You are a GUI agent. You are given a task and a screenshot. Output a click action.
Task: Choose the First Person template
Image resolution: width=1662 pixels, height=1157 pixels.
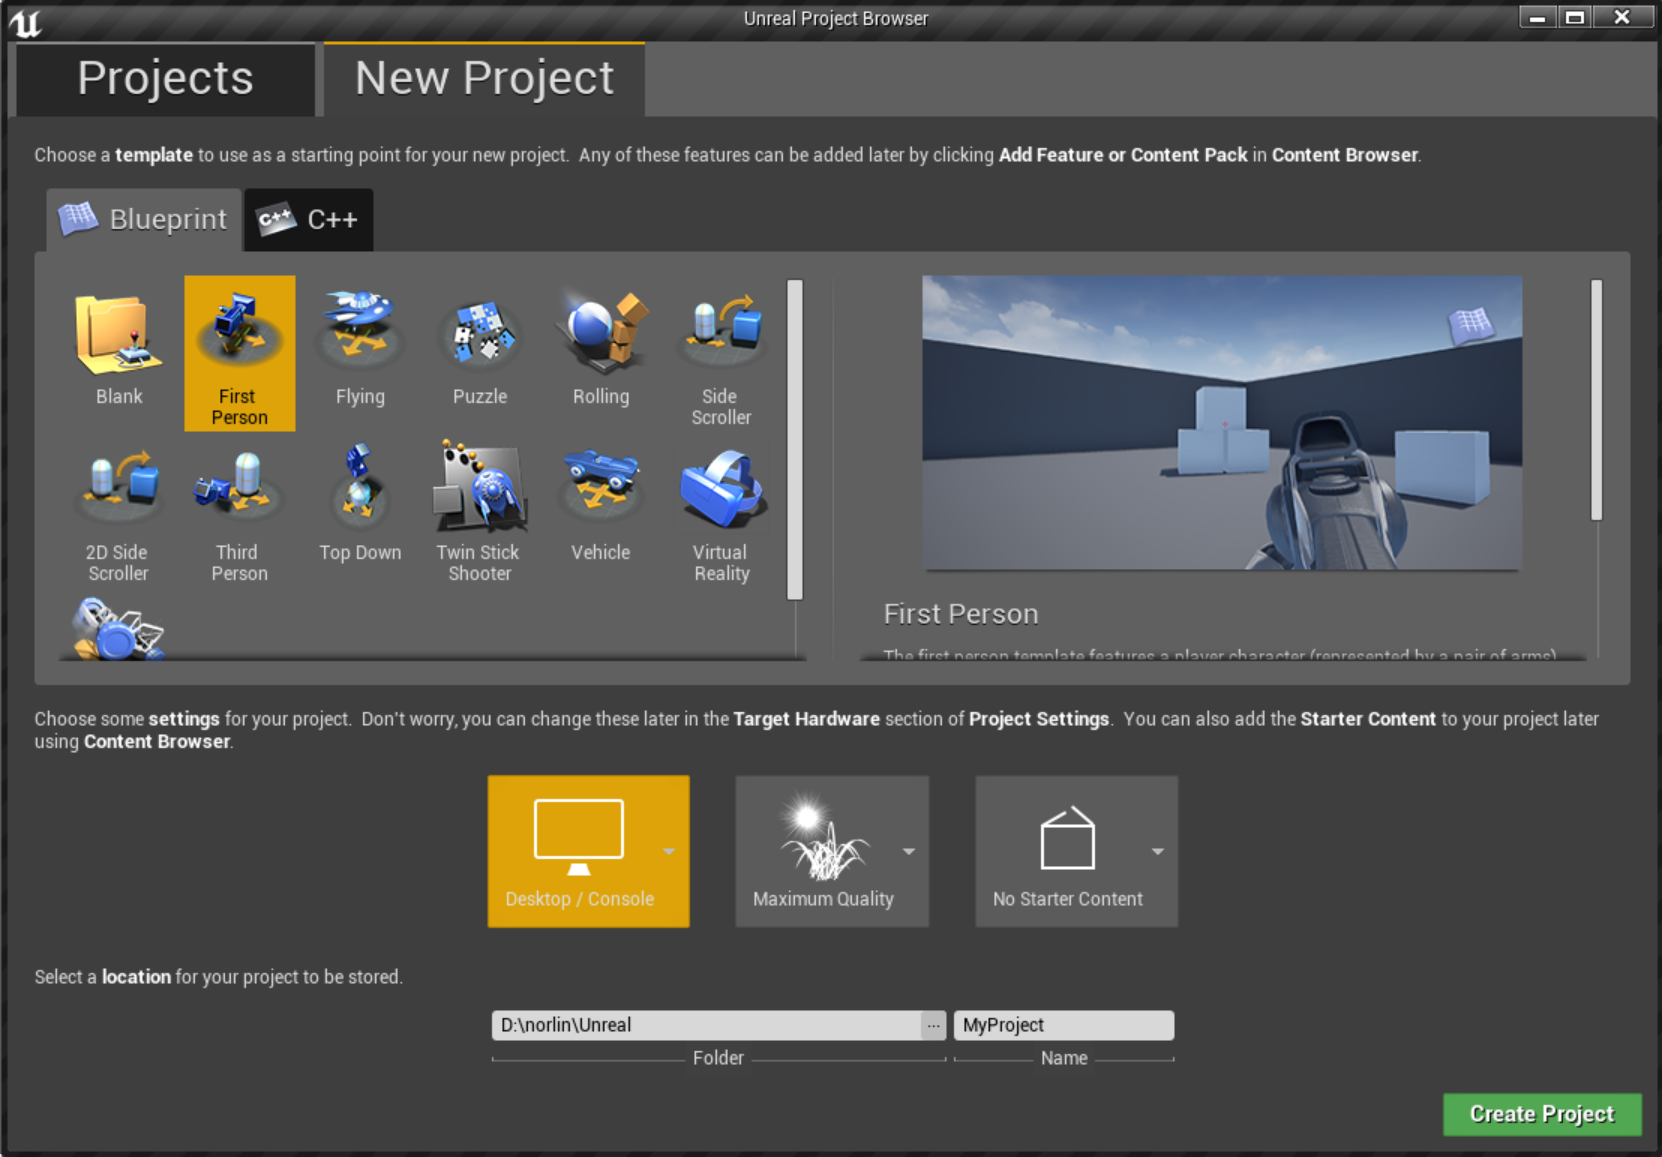[240, 353]
